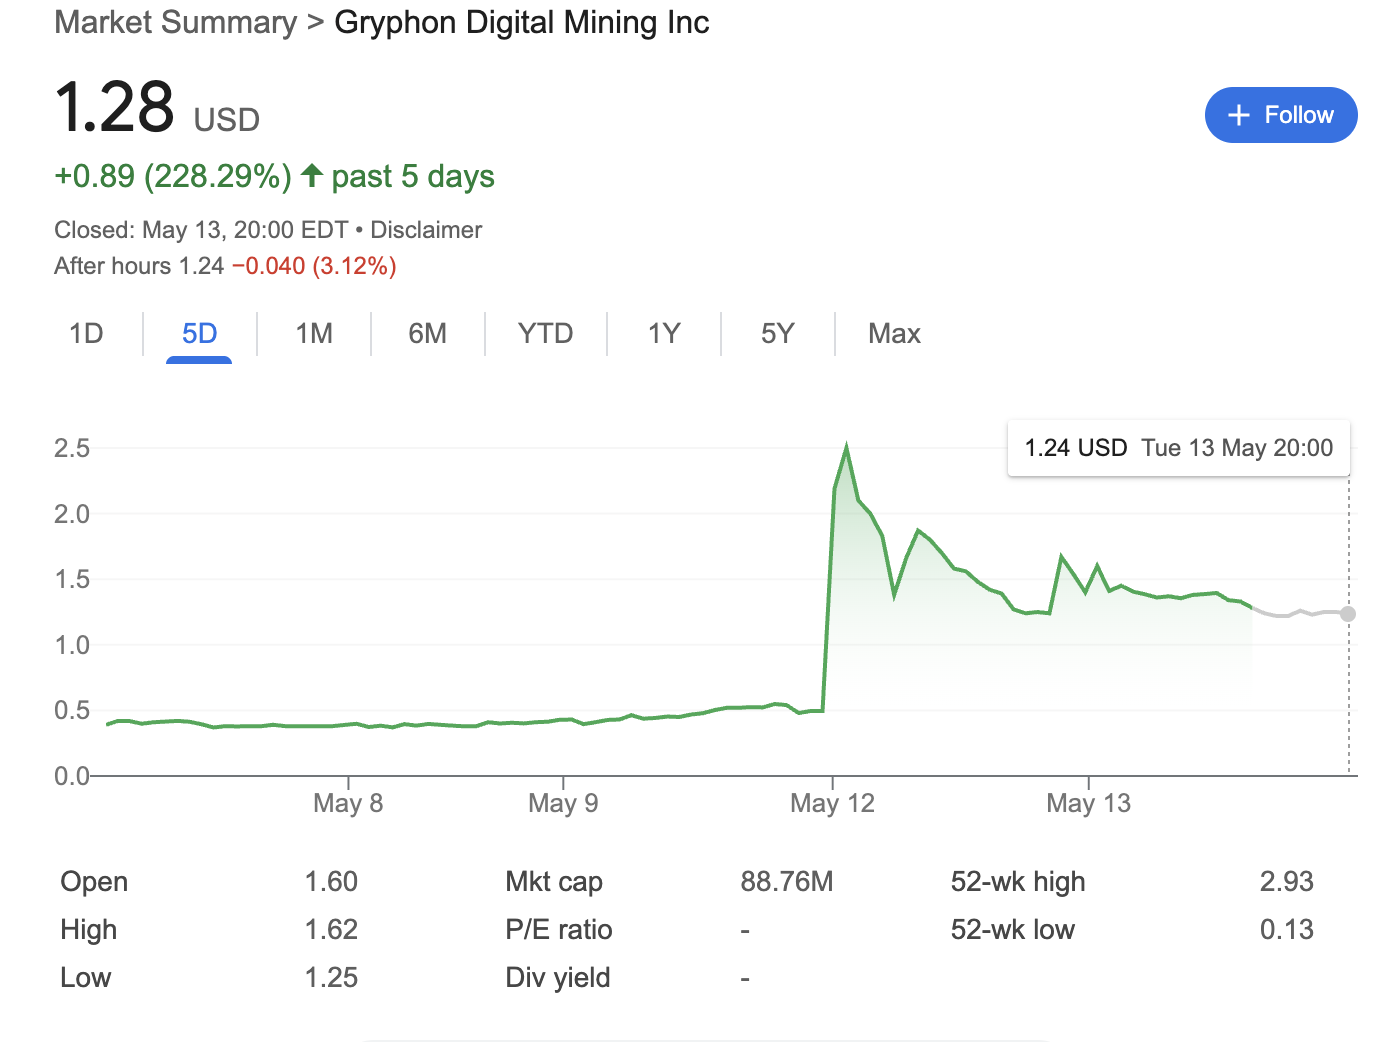The height and width of the screenshot is (1042, 1374).
Task: Click the May 13 axis label
Action: 1088,803
